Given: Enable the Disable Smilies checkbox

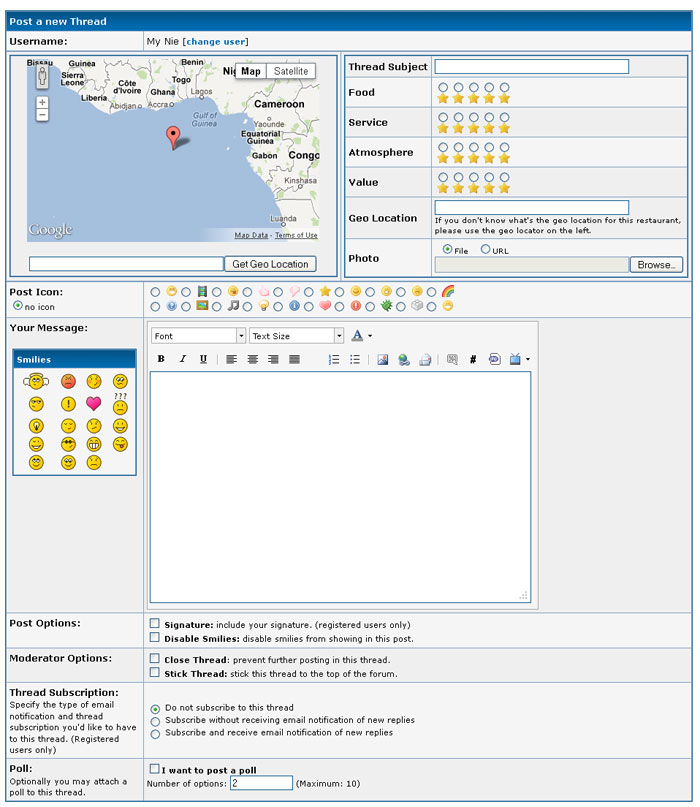Looking at the screenshot, I should click(x=155, y=637).
